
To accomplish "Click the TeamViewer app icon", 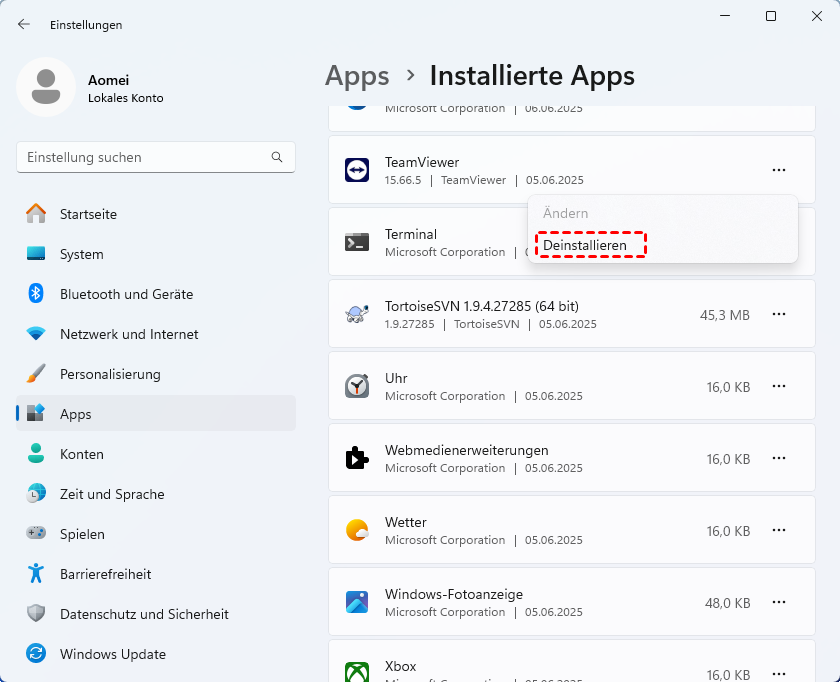I will pos(357,171).
